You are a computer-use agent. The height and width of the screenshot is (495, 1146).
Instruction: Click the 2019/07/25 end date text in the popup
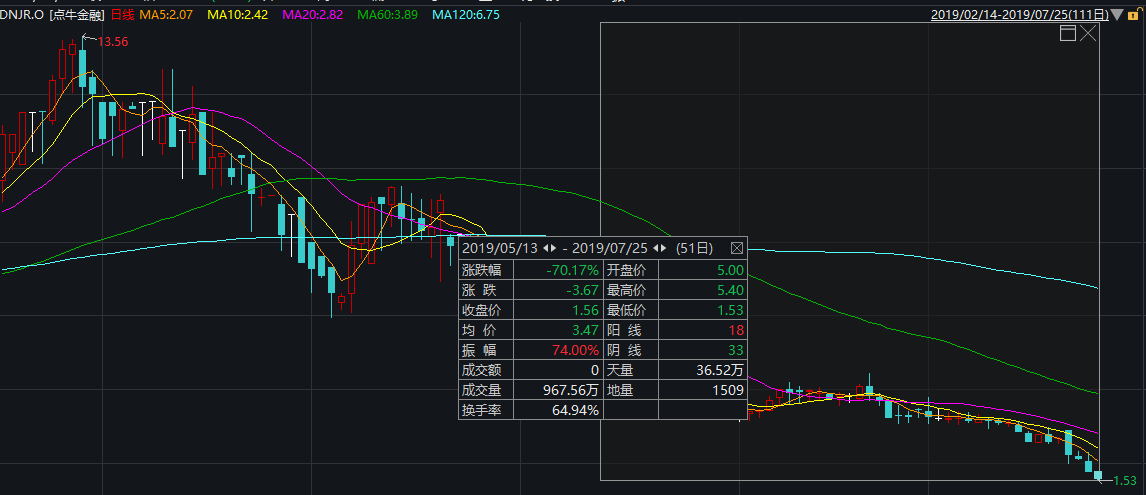pyautogui.click(x=612, y=249)
